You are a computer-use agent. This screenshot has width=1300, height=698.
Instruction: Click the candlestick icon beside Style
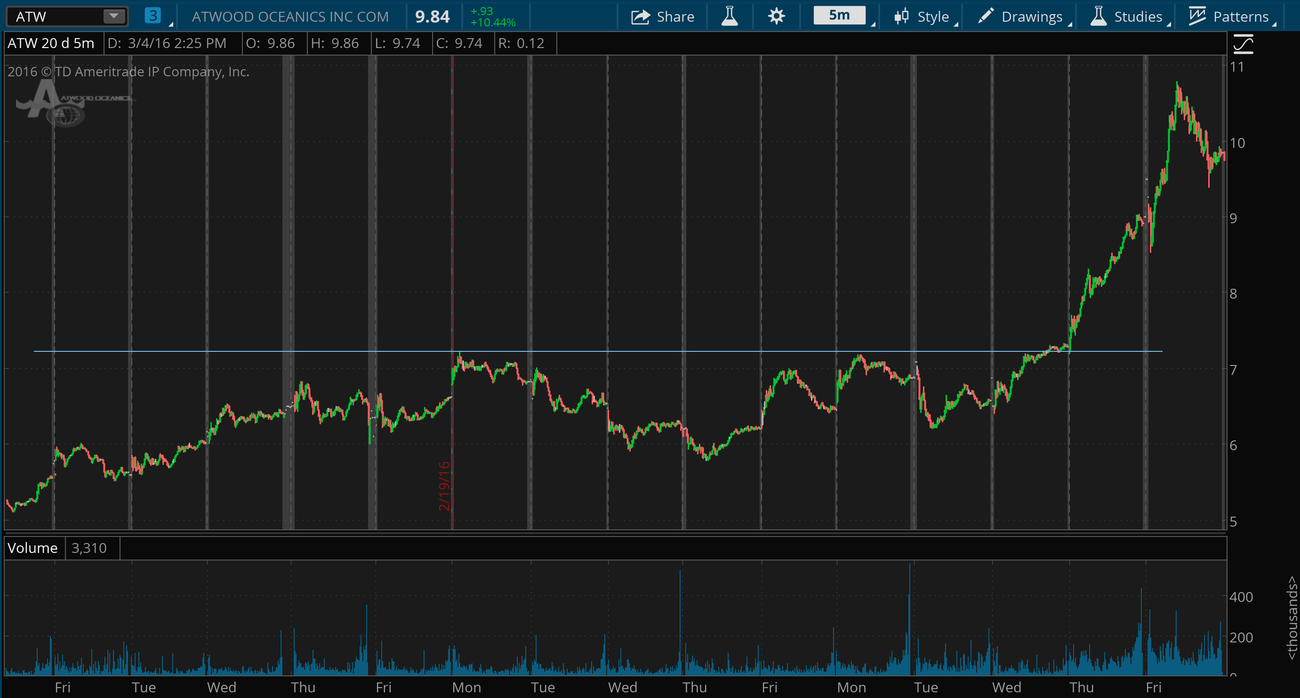click(x=902, y=16)
